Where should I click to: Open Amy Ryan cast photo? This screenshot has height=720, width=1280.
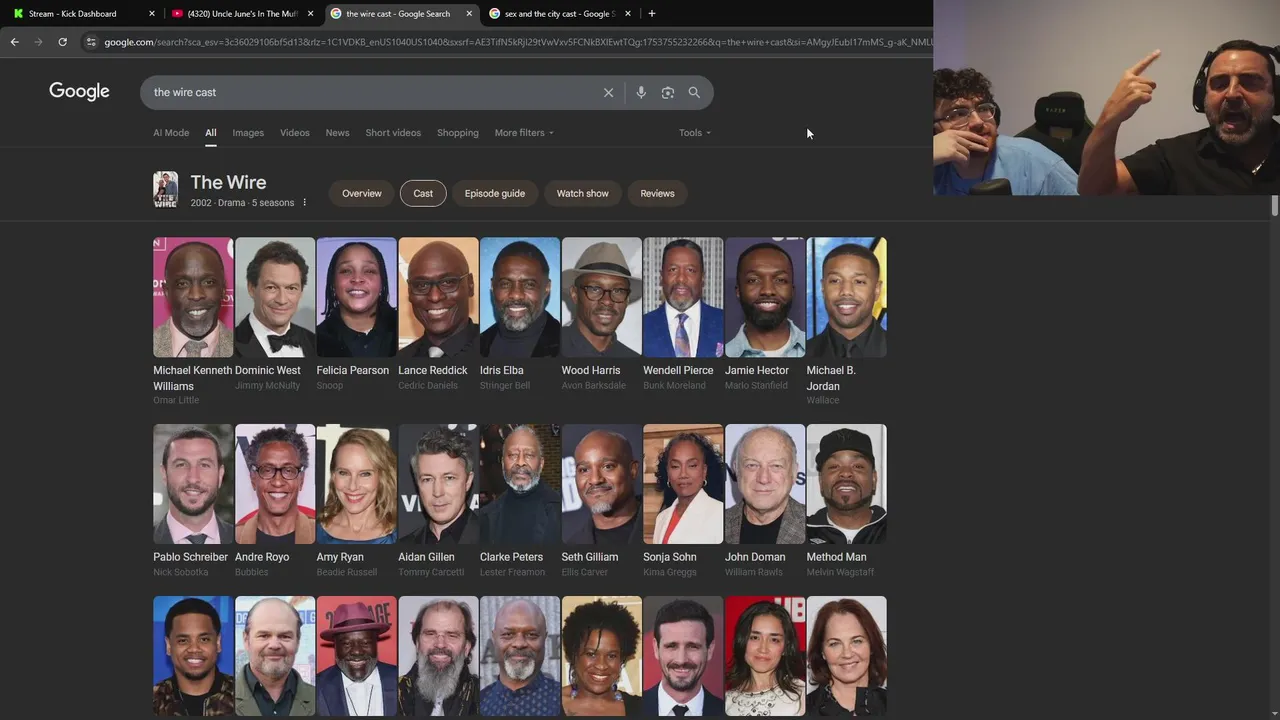pos(357,484)
